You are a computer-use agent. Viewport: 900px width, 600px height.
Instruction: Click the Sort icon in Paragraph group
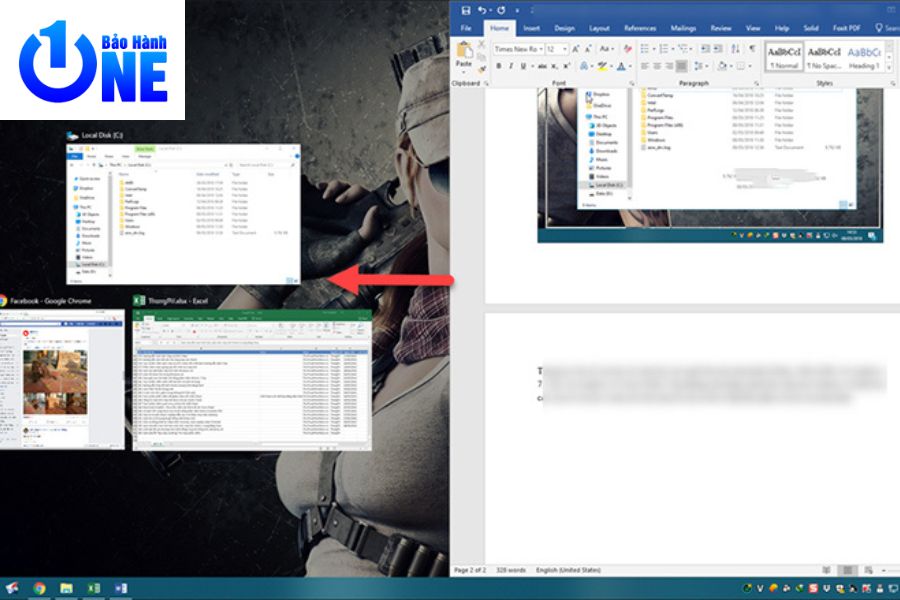point(735,48)
